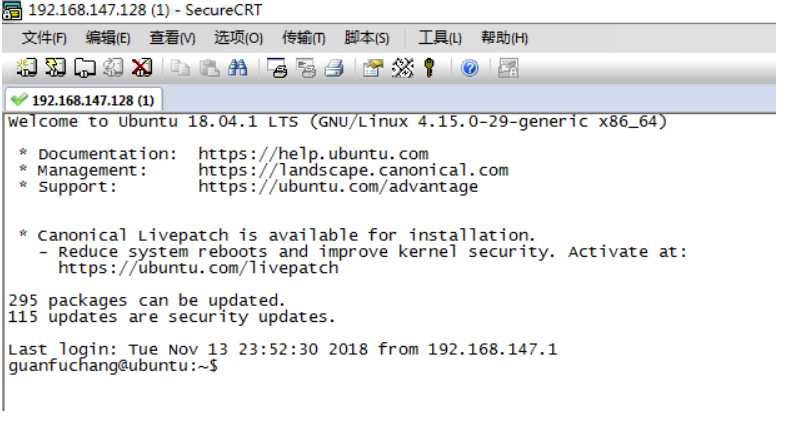This screenshot has height=428, width=787.
Task: Click the Print Screen toolbar icon
Action: pyautogui.click(x=279, y=69)
